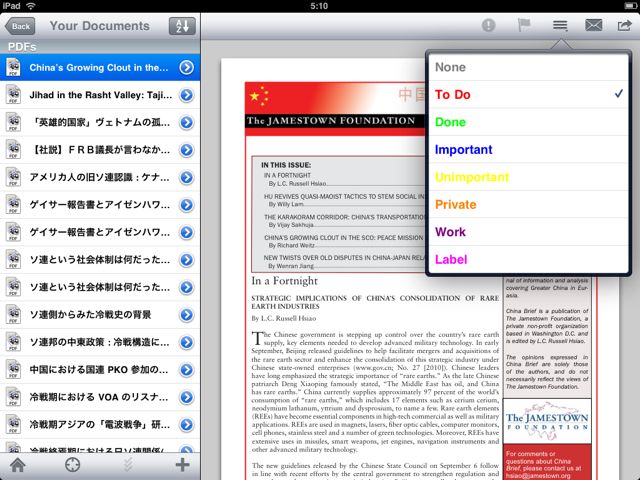The height and width of the screenshot is (480, 640).
Task: Tap PDF icon of China's Growing Clout
Action: tap(13, 67)
